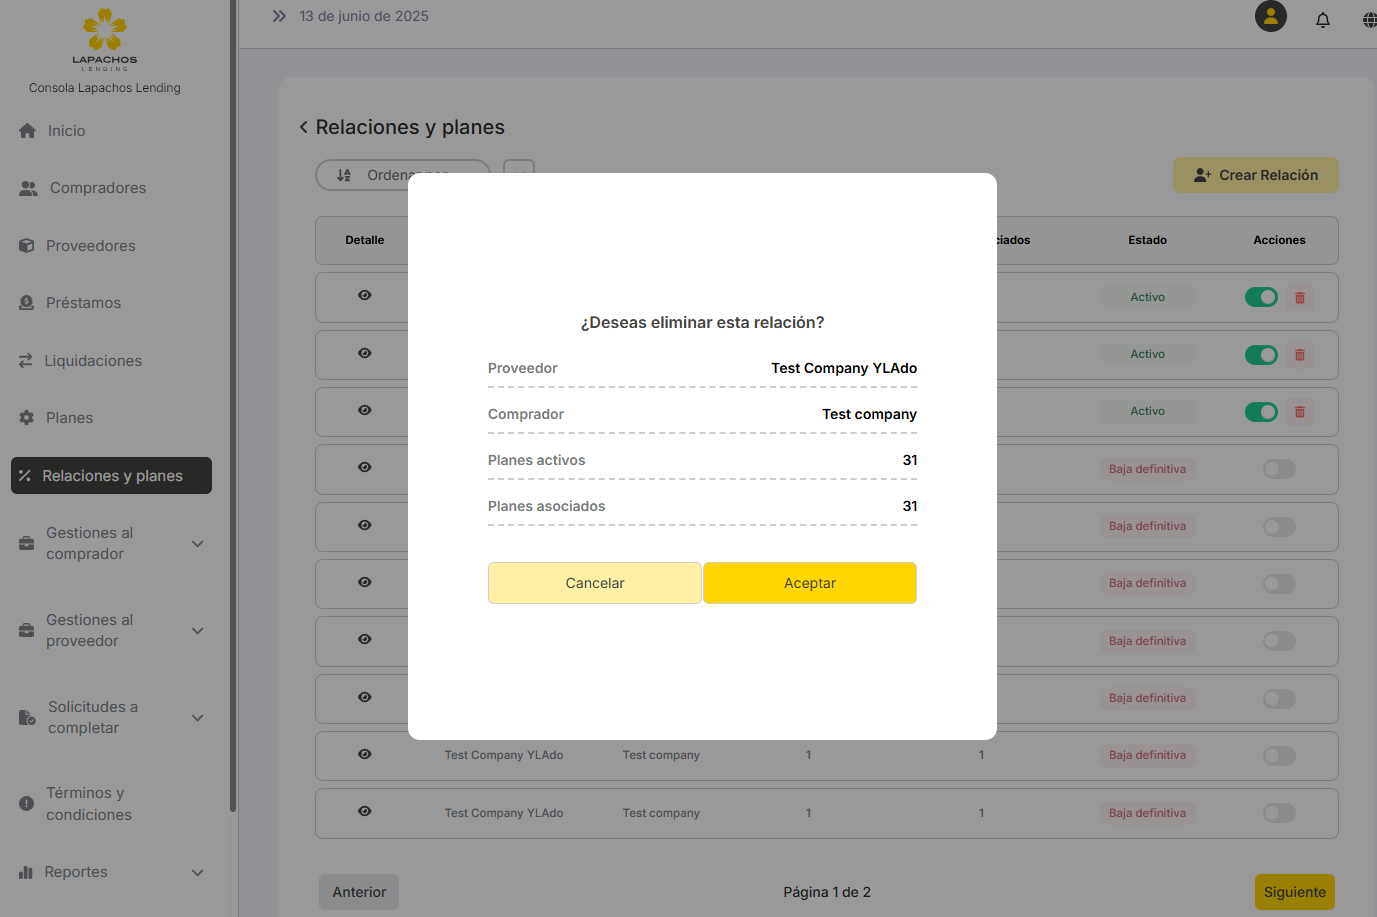View details with first row eye icon
Viewport: 1377px width, 917px height.
click(x=365, y=296)
